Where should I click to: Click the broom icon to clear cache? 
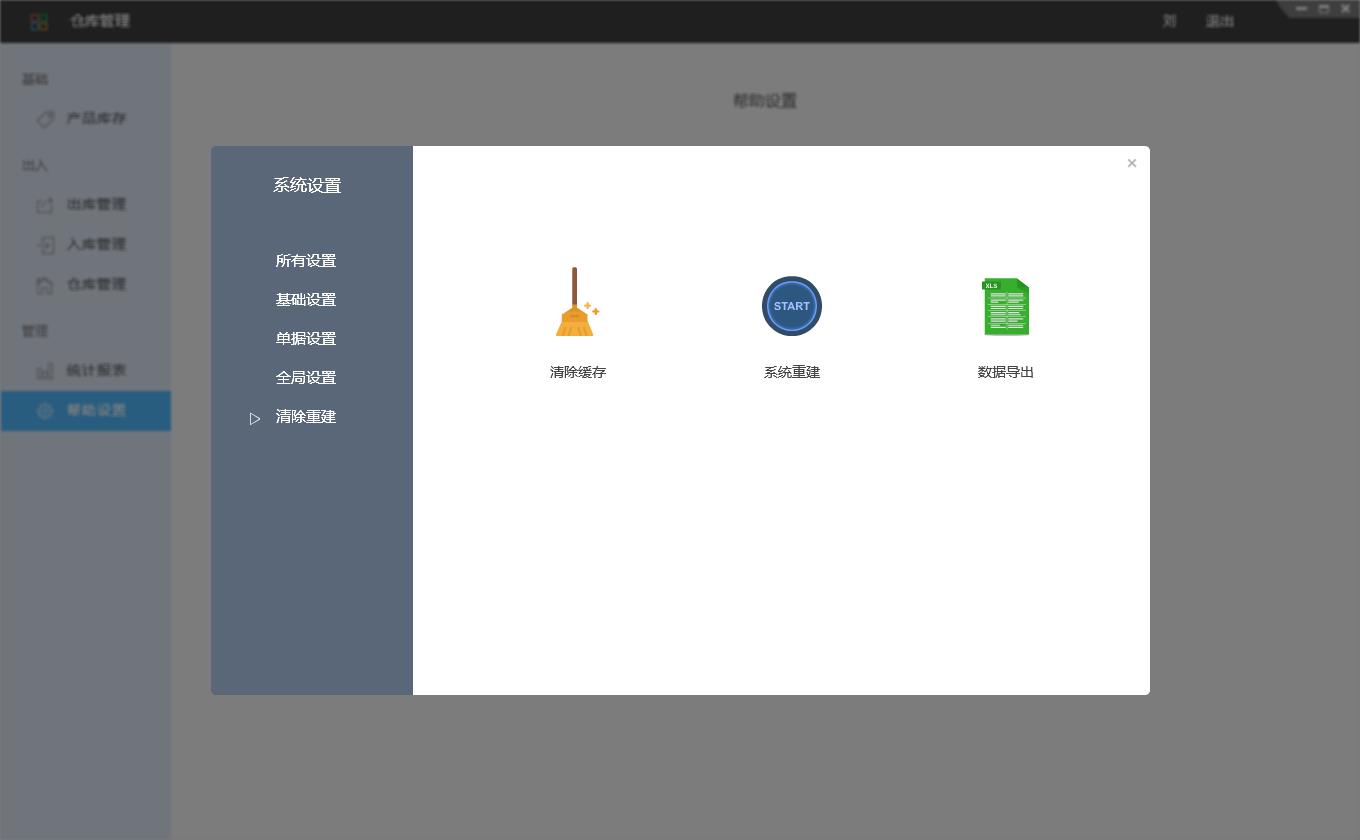tap(577, 303)
